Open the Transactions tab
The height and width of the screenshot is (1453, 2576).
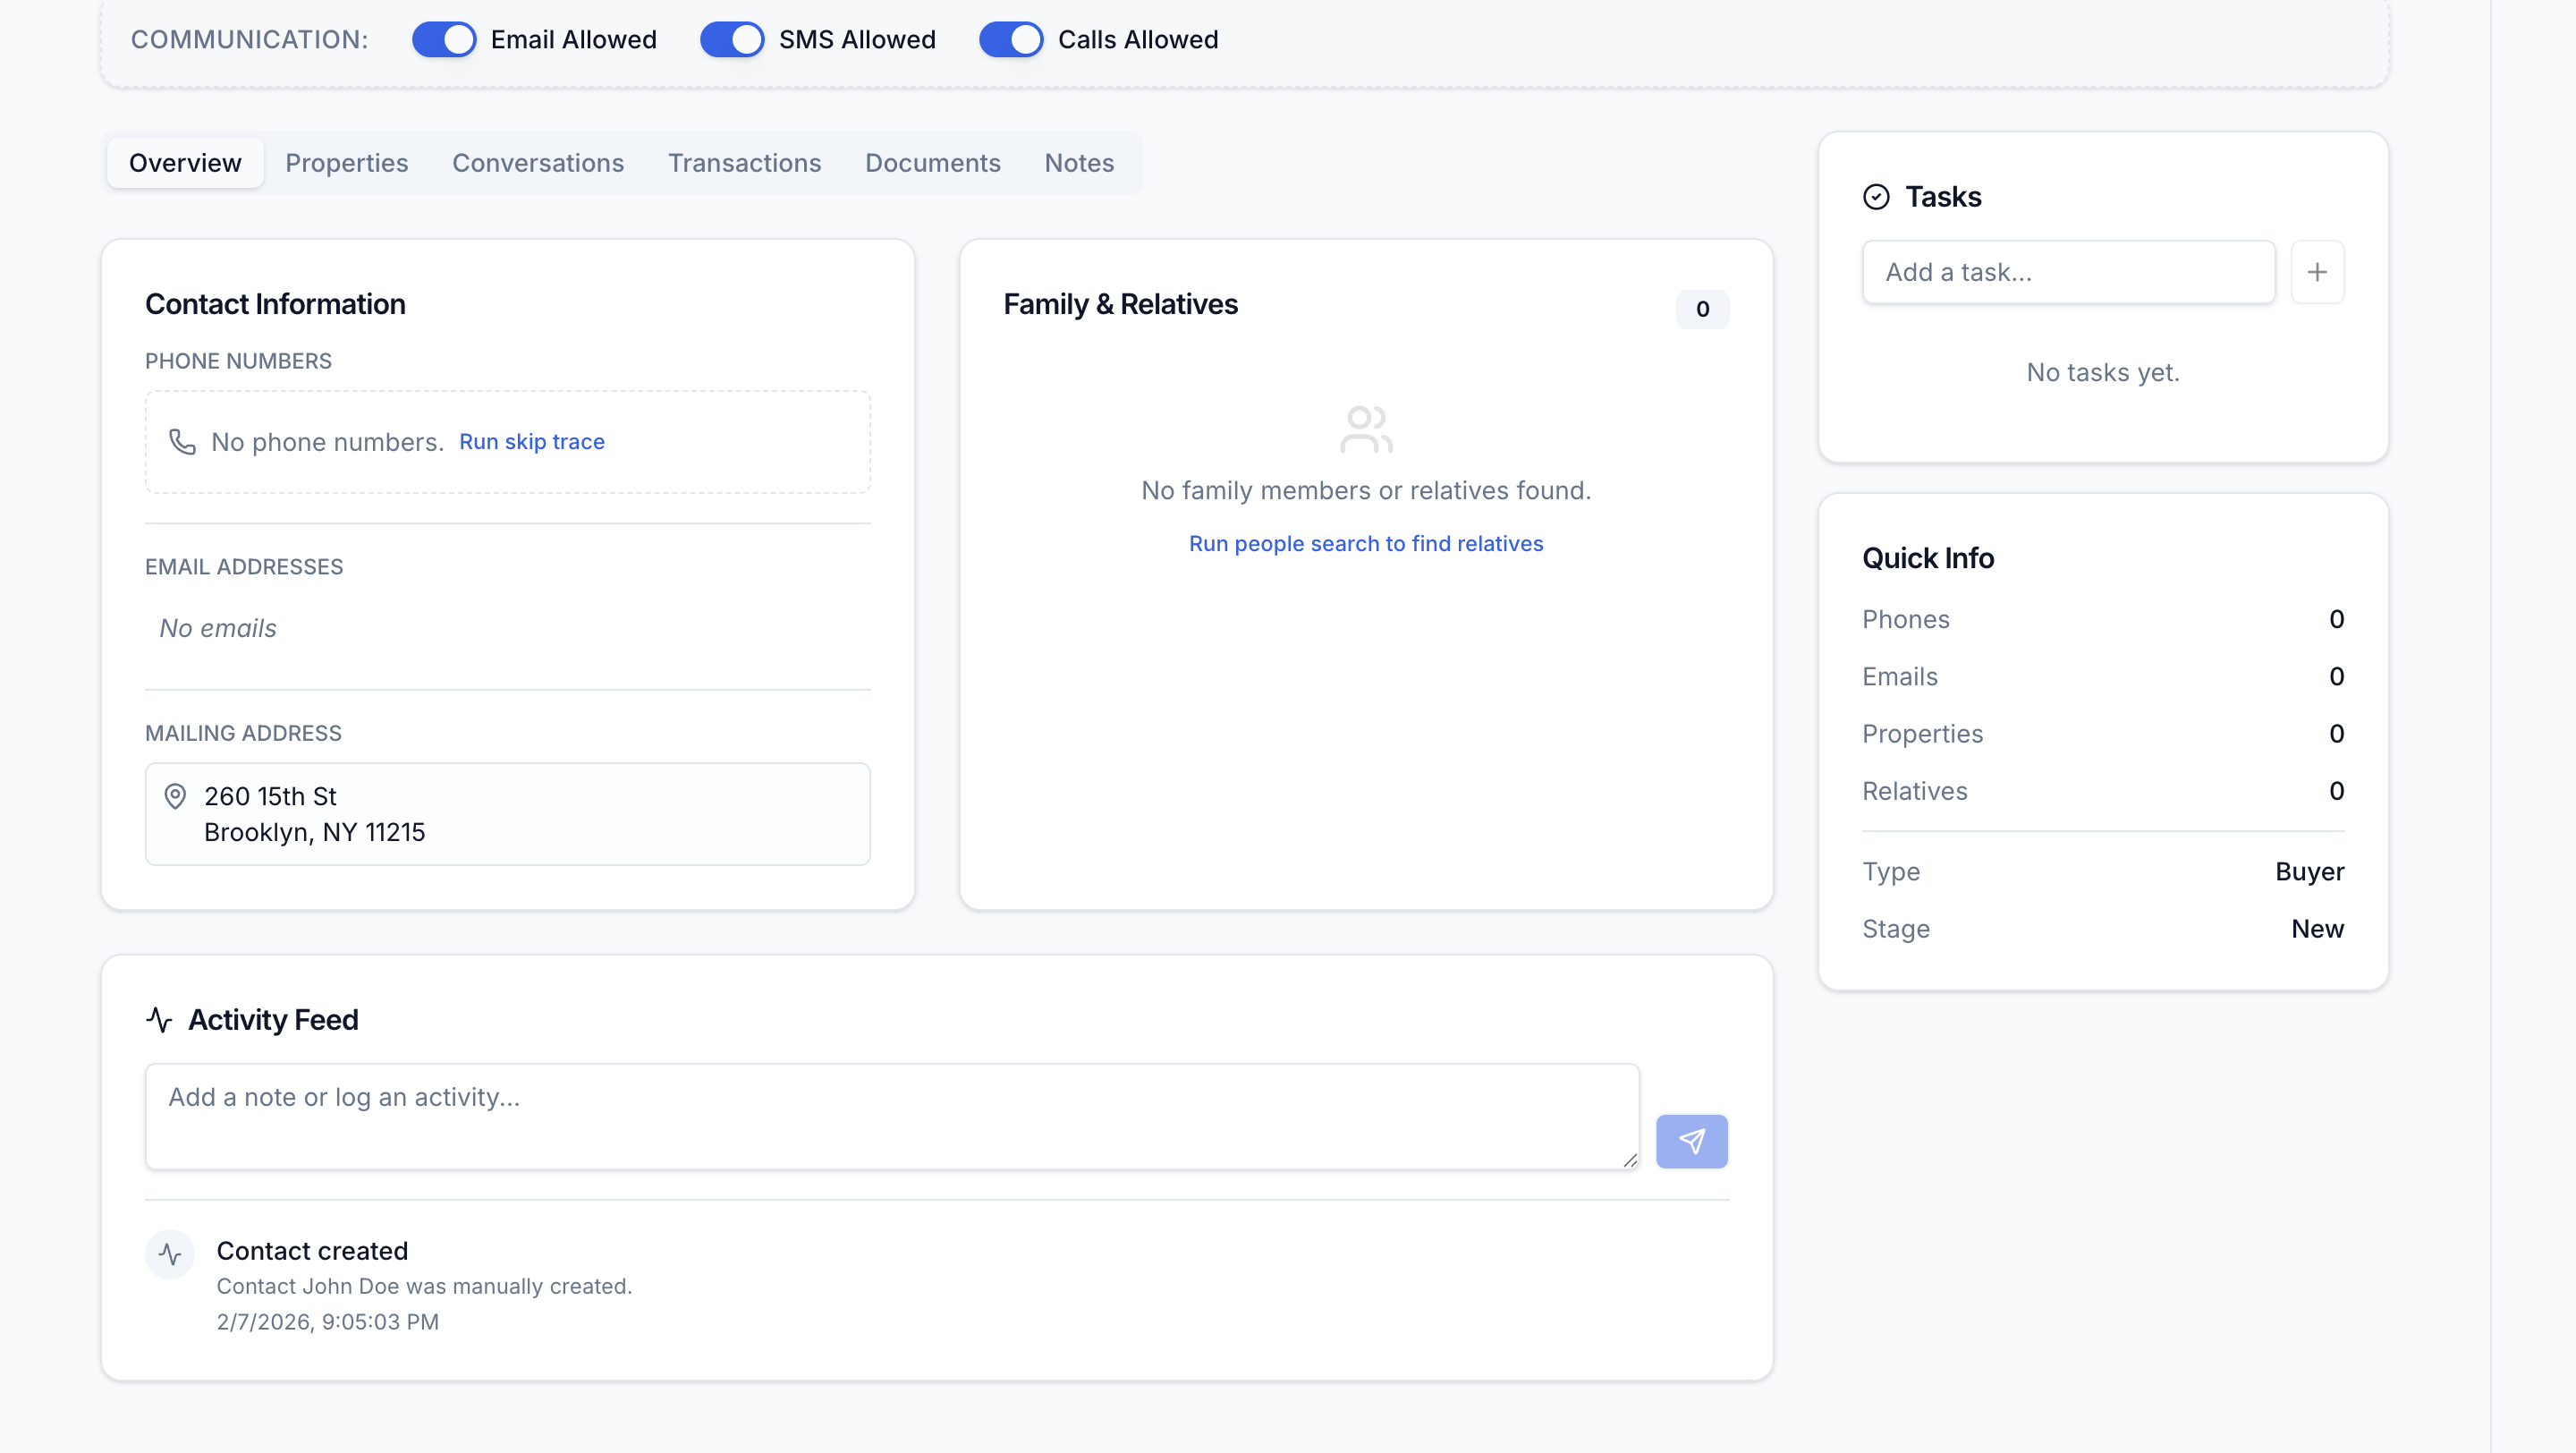point(744,162)
